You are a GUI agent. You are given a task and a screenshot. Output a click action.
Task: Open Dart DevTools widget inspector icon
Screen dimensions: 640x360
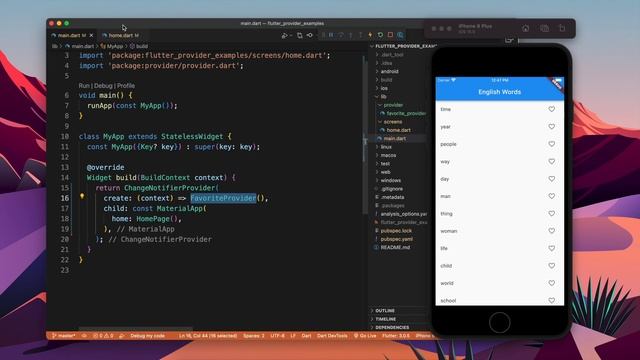(400, 35)
